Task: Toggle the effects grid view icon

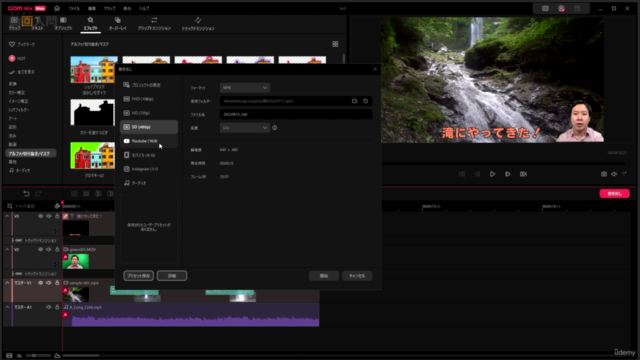Action: click(x=335, y=44)
